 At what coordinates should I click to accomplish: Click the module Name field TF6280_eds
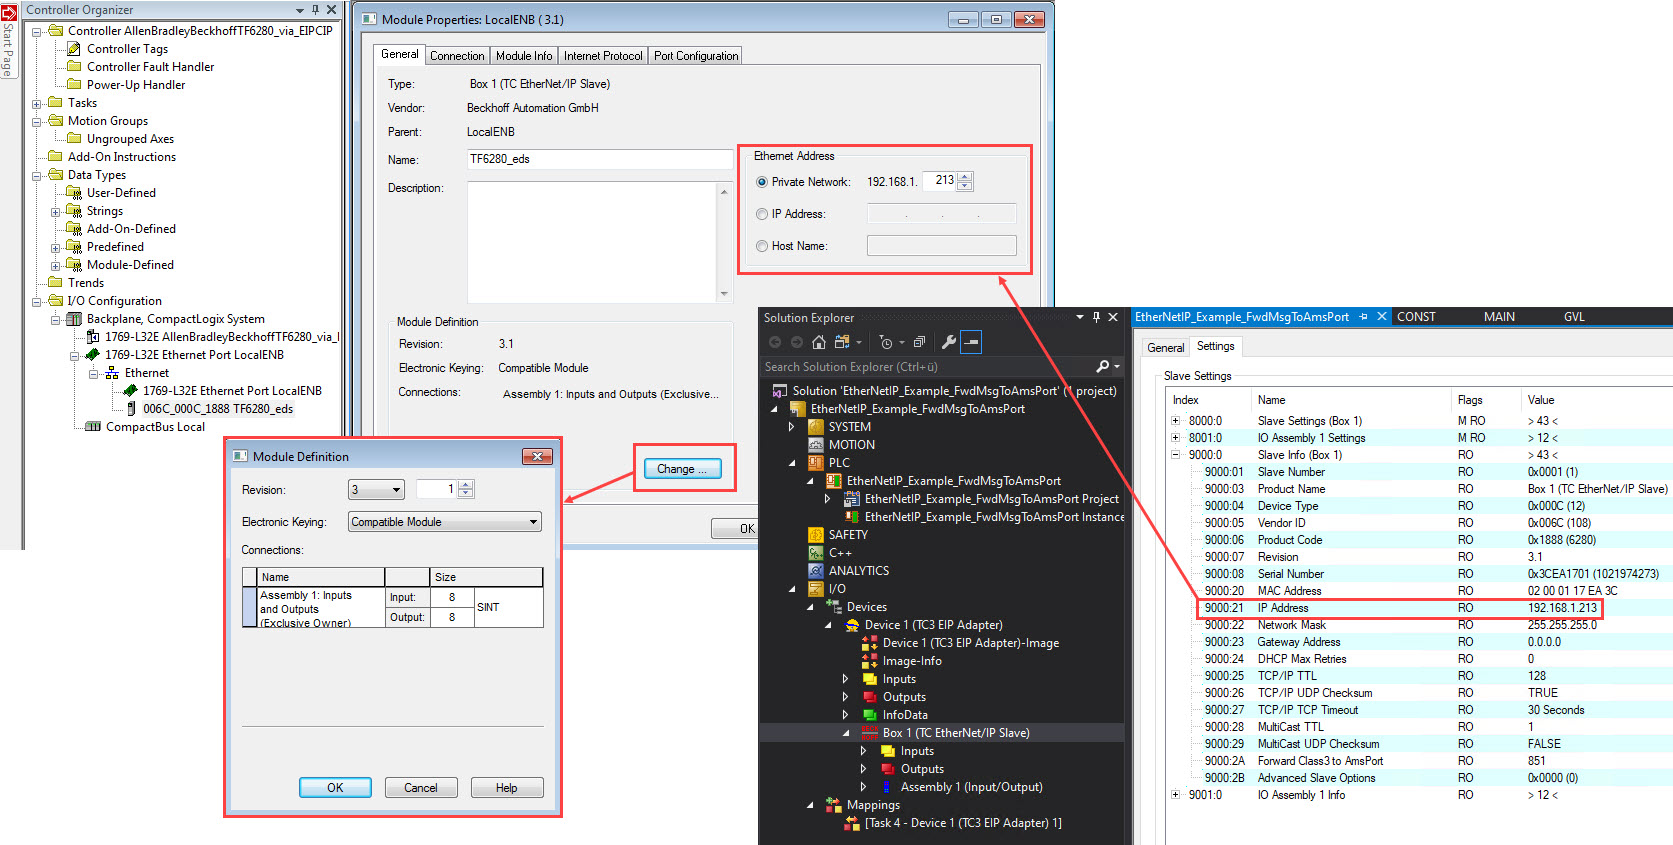point(600,159)
